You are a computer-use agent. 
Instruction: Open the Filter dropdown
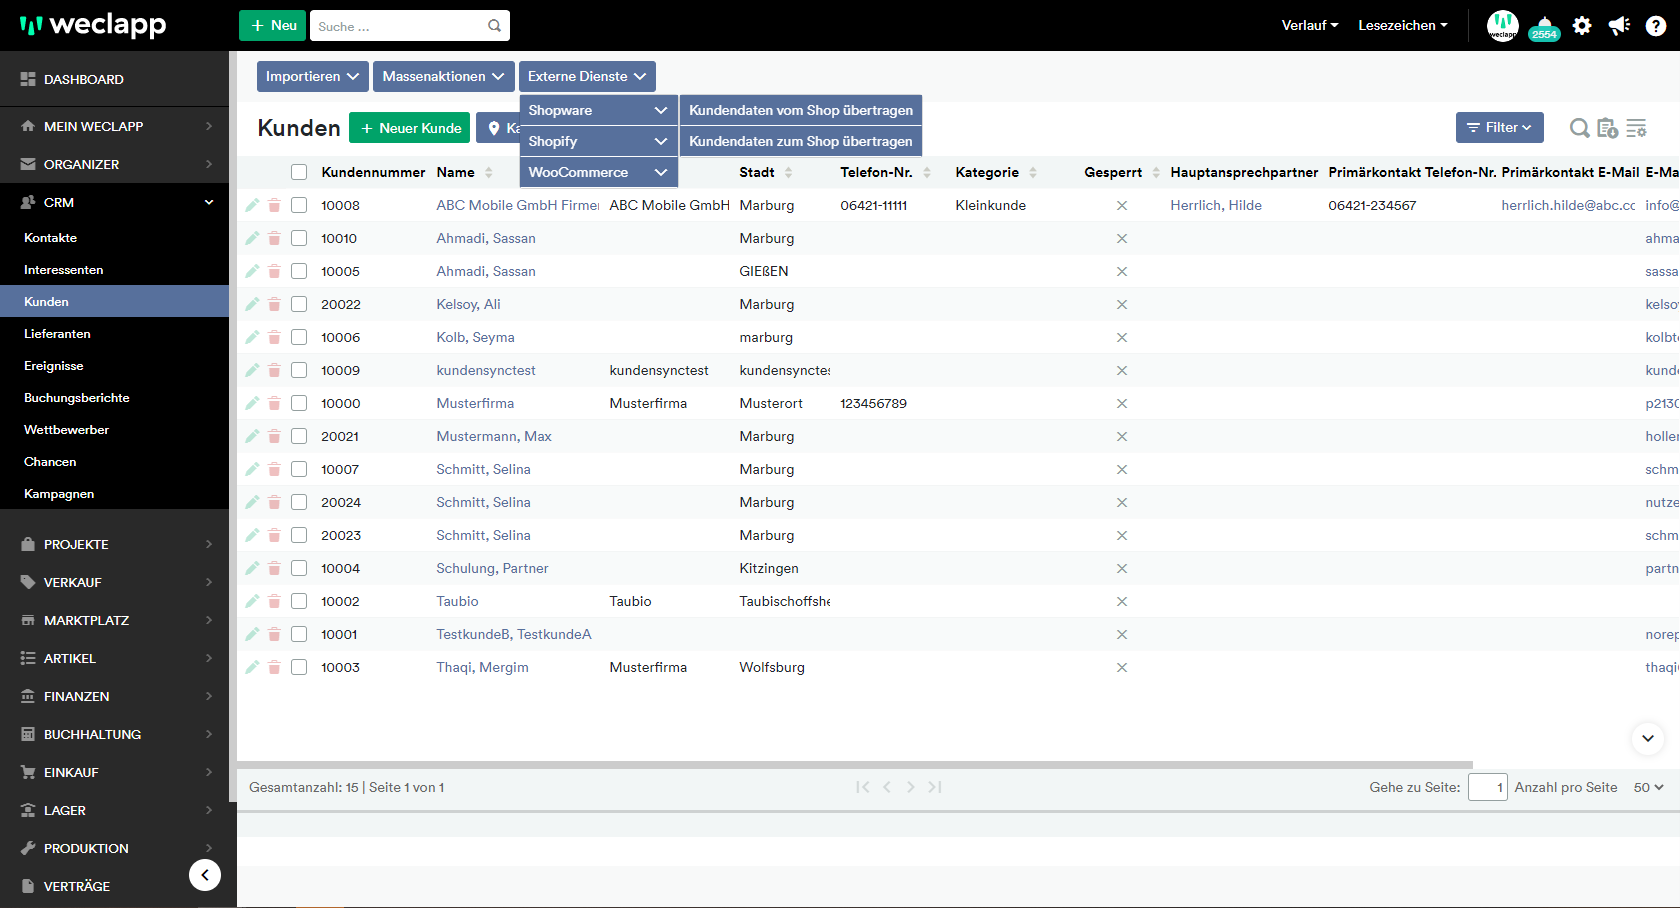pos(1499,127)
